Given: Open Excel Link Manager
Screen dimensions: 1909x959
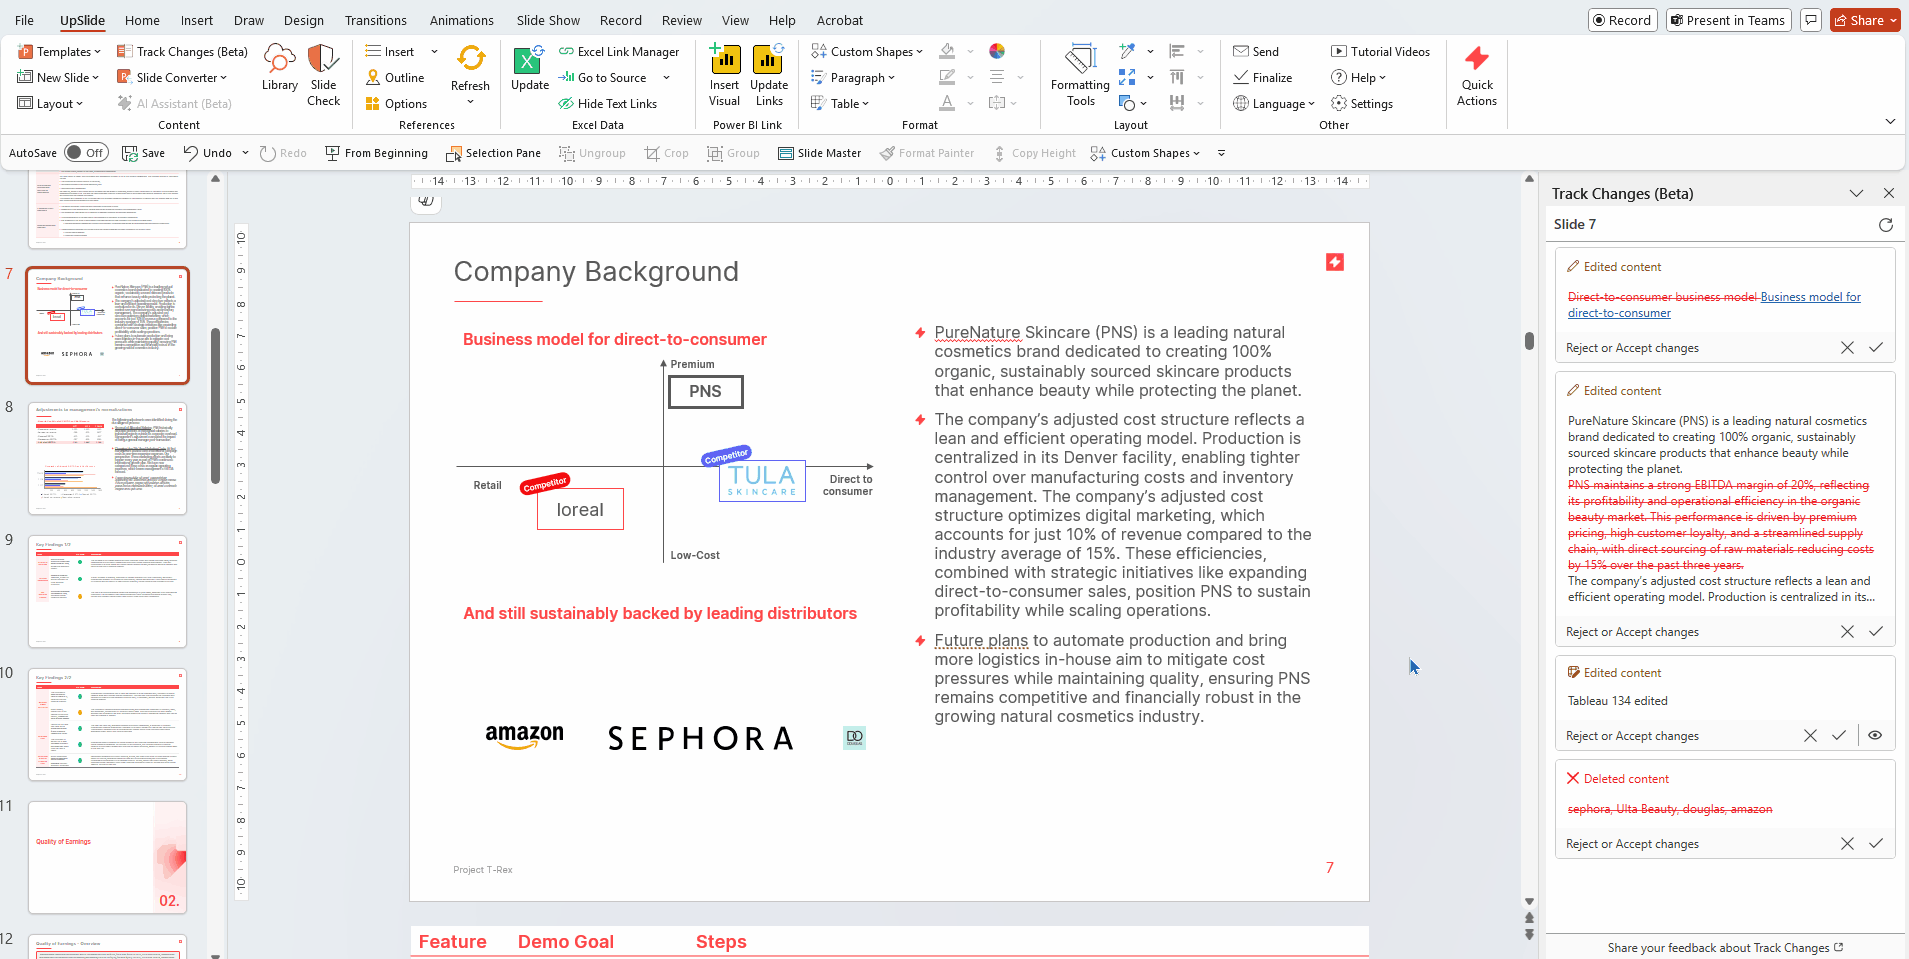Looking at the screenshot, I should tap(619, 52).
